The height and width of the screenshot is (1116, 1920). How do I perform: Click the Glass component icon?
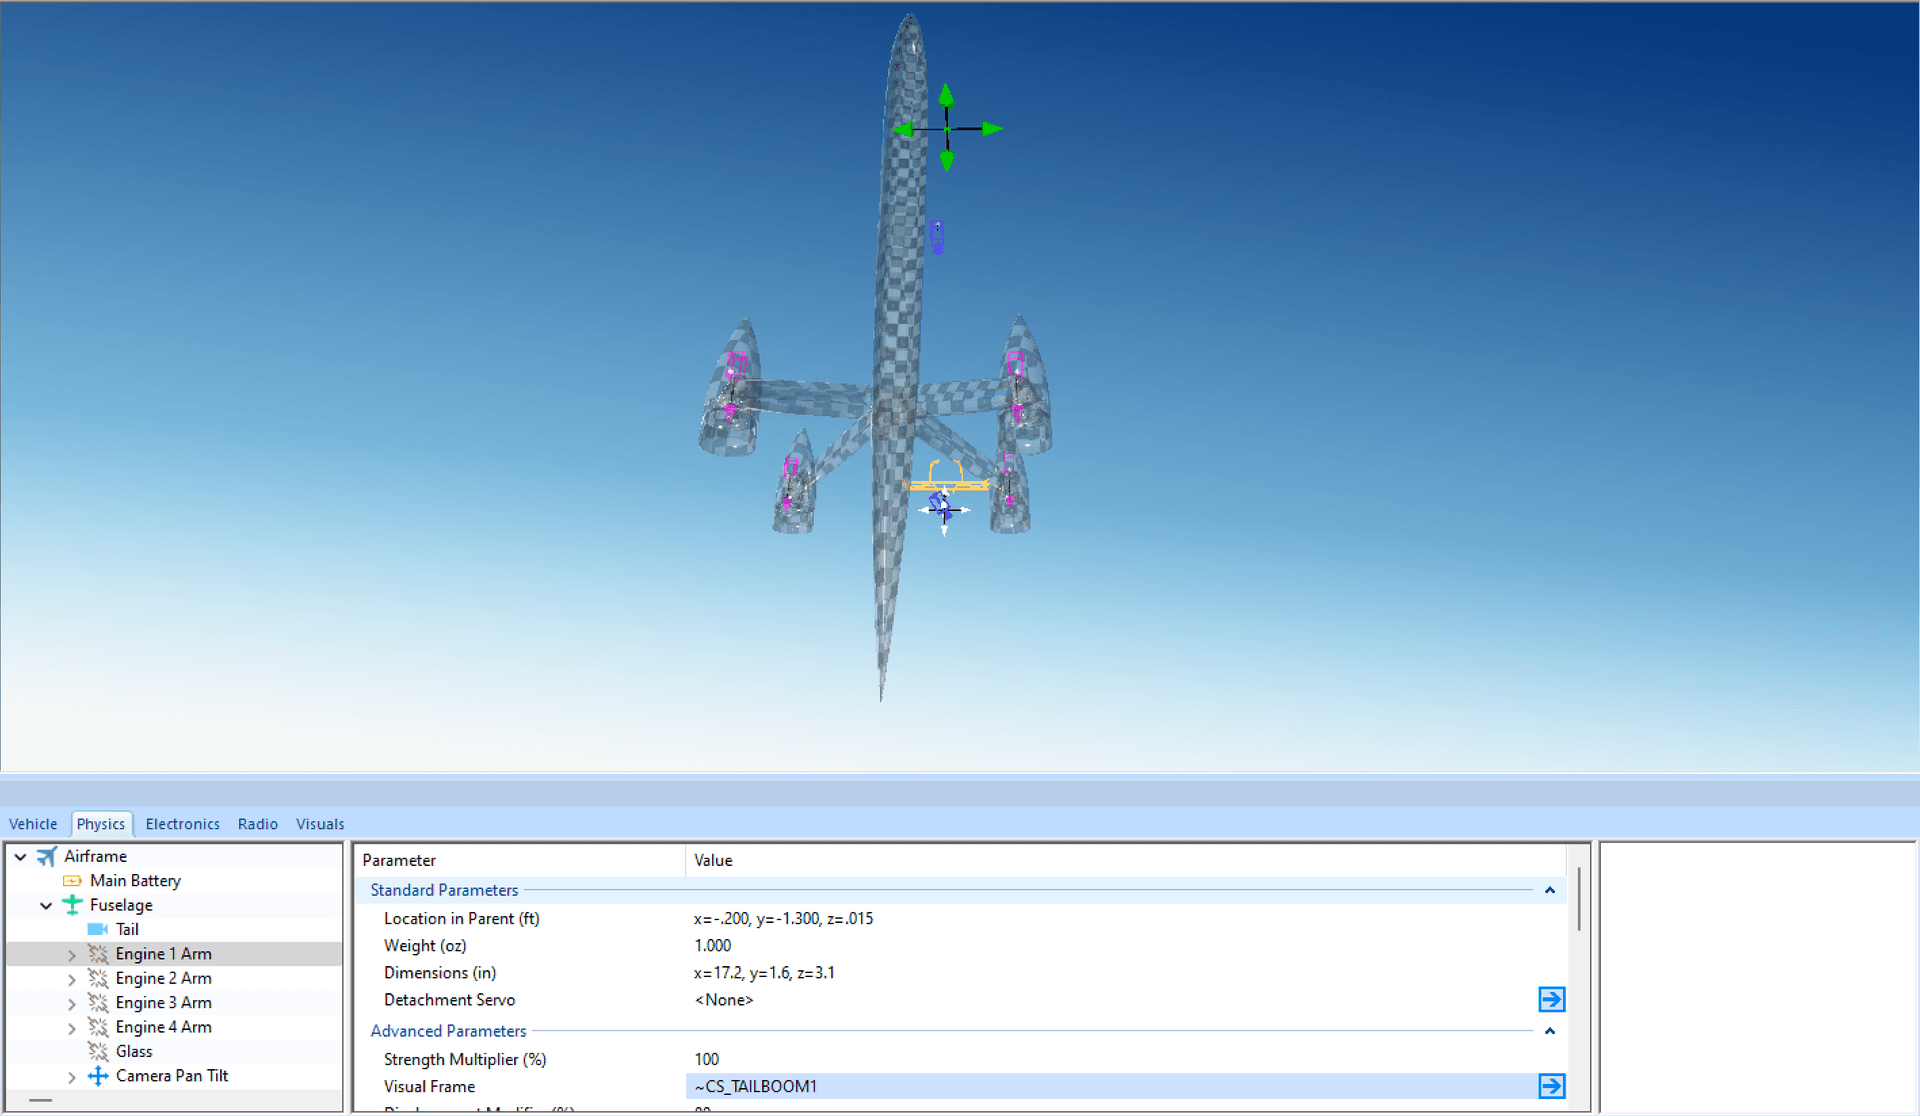tap(98, 1051)
